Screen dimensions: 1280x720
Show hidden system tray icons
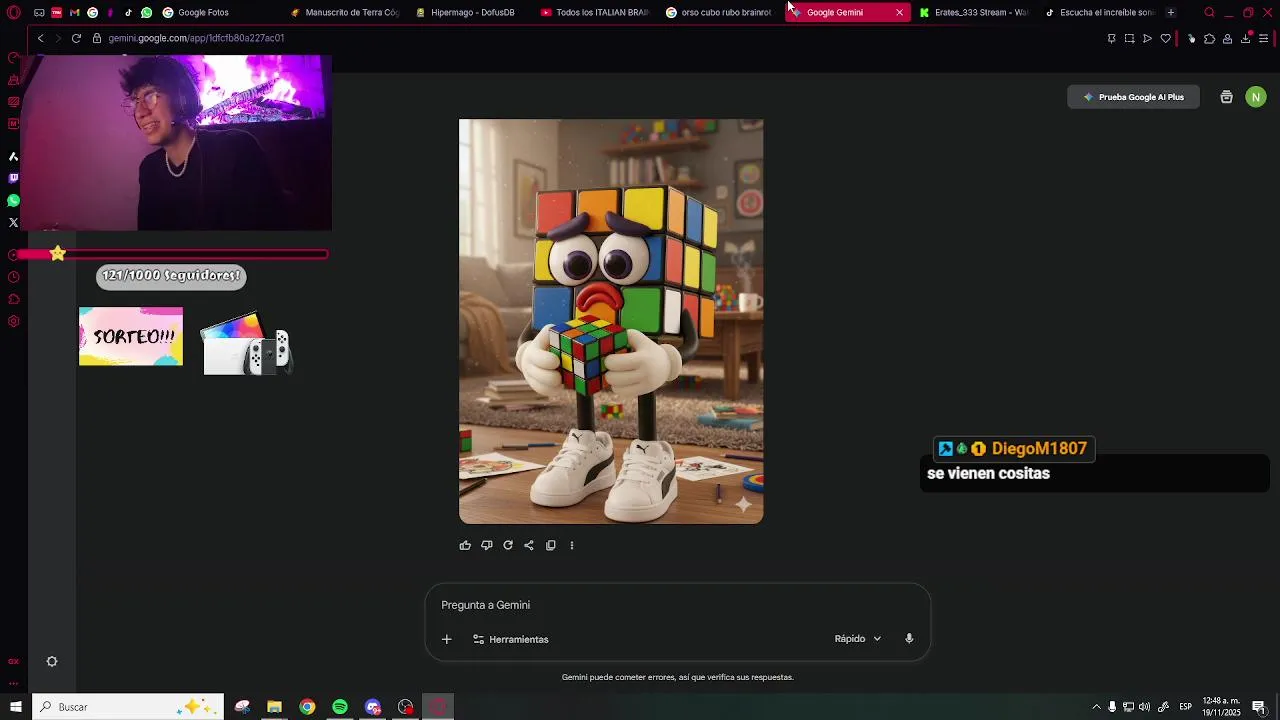click(1096, 707)
